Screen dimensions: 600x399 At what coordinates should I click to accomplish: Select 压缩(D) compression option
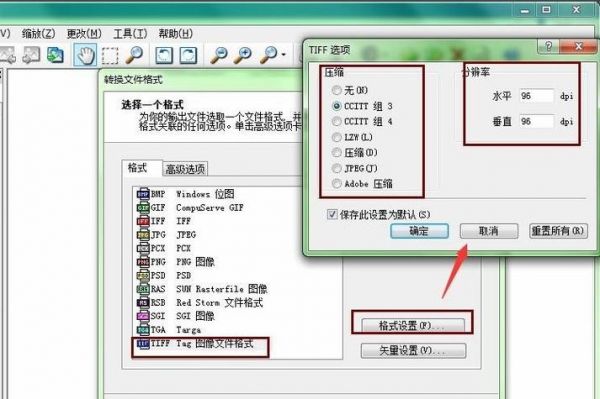tap(336, 153)
